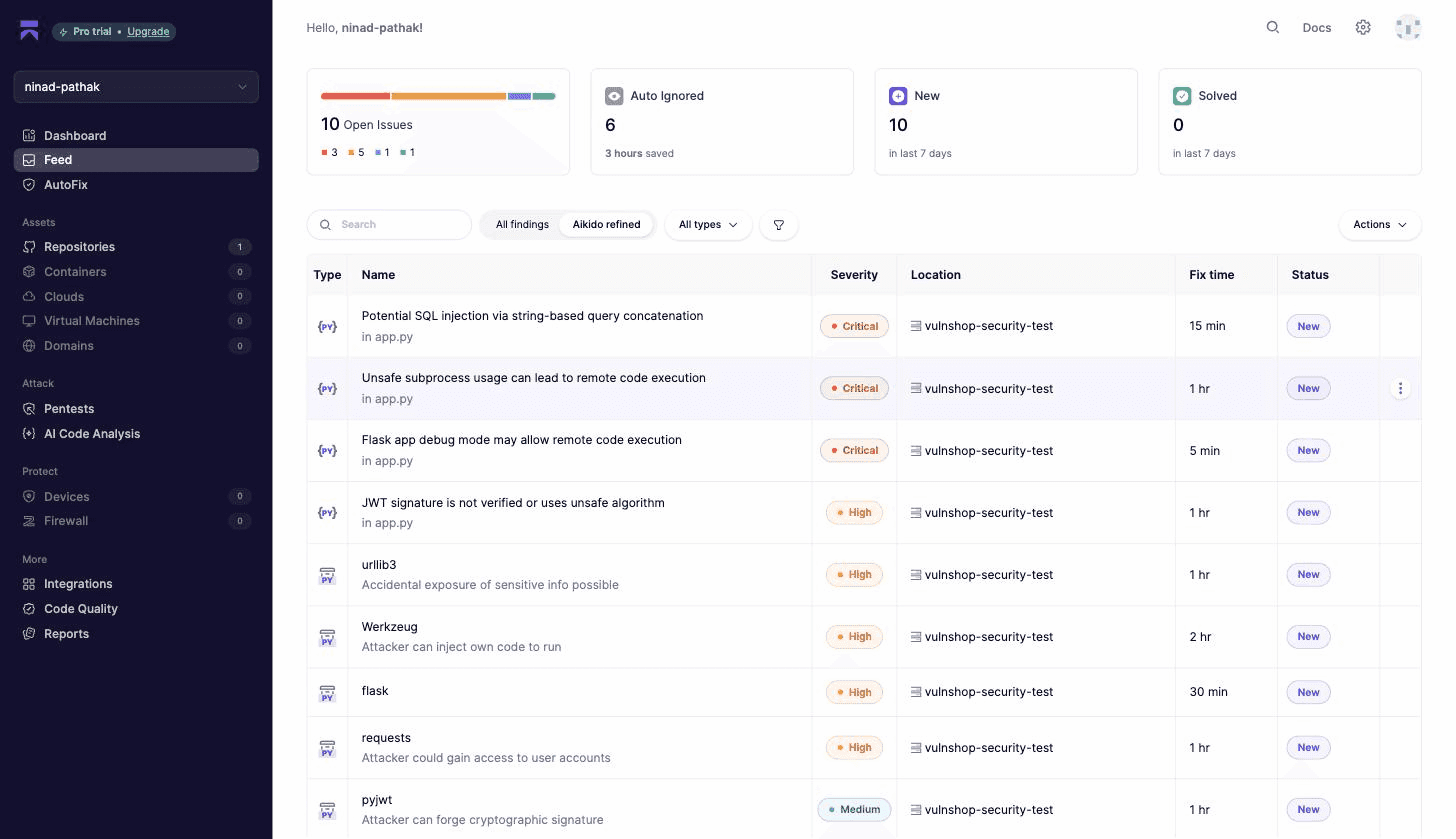The image size is (1456, 839).
Task: Click package icon for requests row
Action: tap(327, 747)
